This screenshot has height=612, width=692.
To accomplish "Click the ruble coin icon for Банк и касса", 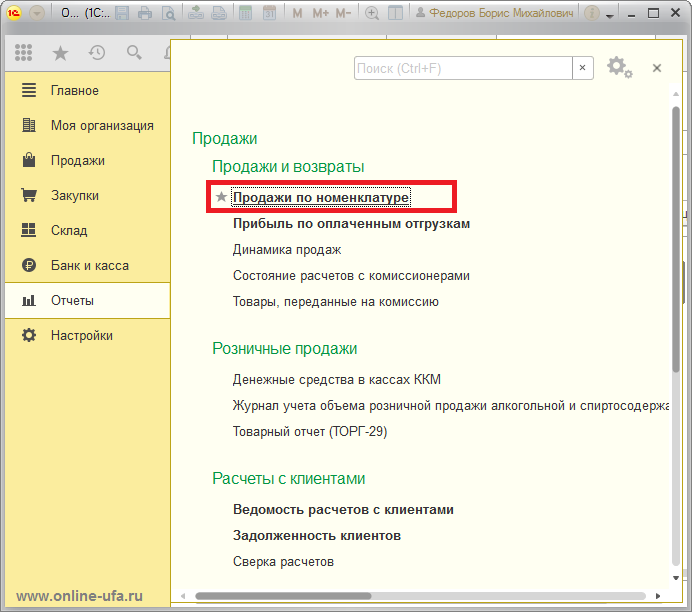I will coord(29,265).
